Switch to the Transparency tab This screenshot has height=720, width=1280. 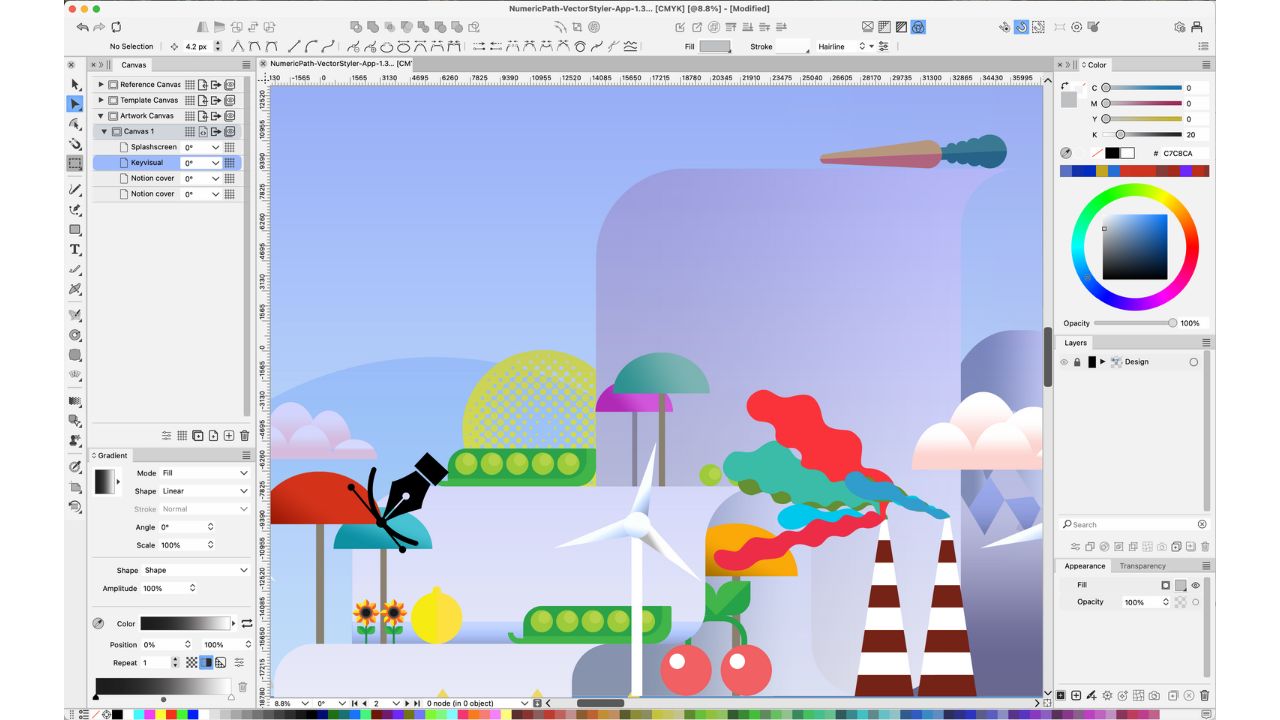pos(1142,566)
